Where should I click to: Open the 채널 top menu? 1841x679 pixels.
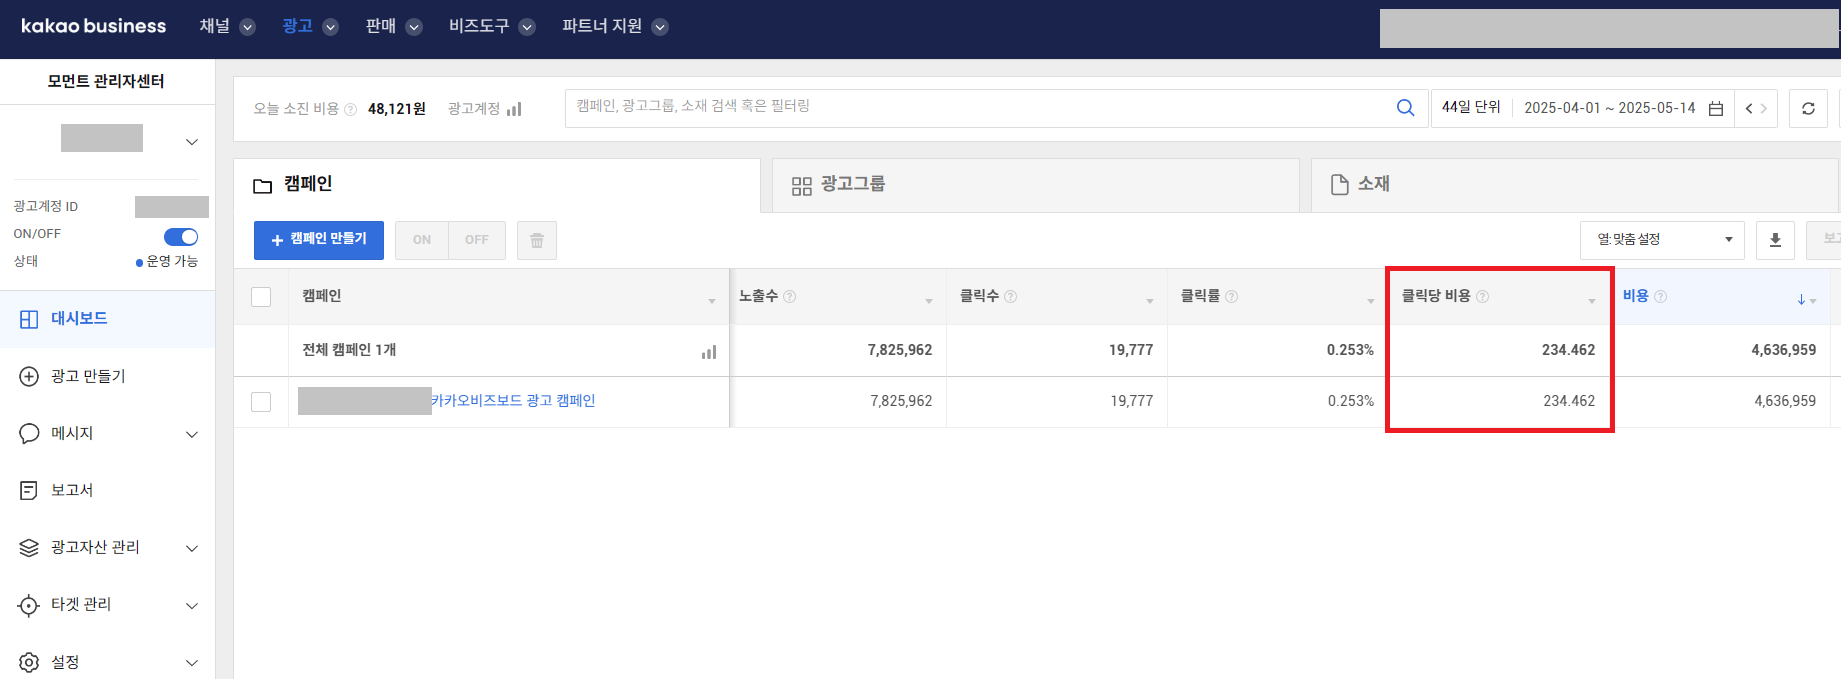pos(227,26)
